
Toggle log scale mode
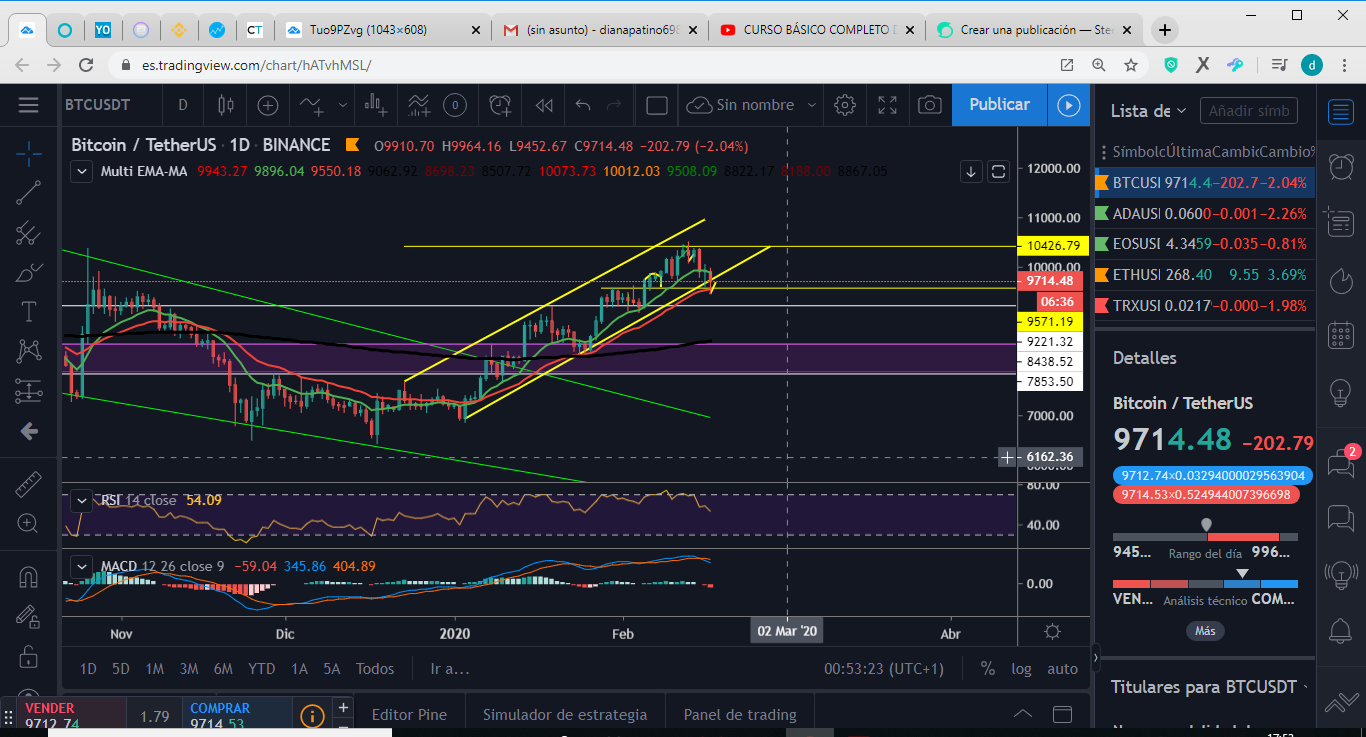click(1021, 669)
